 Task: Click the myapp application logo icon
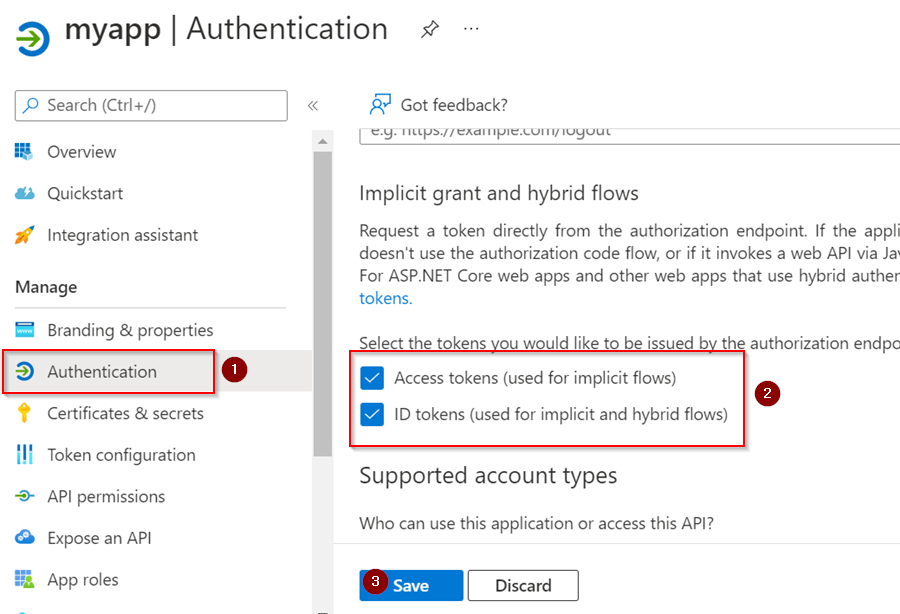[x=33, y=38]
